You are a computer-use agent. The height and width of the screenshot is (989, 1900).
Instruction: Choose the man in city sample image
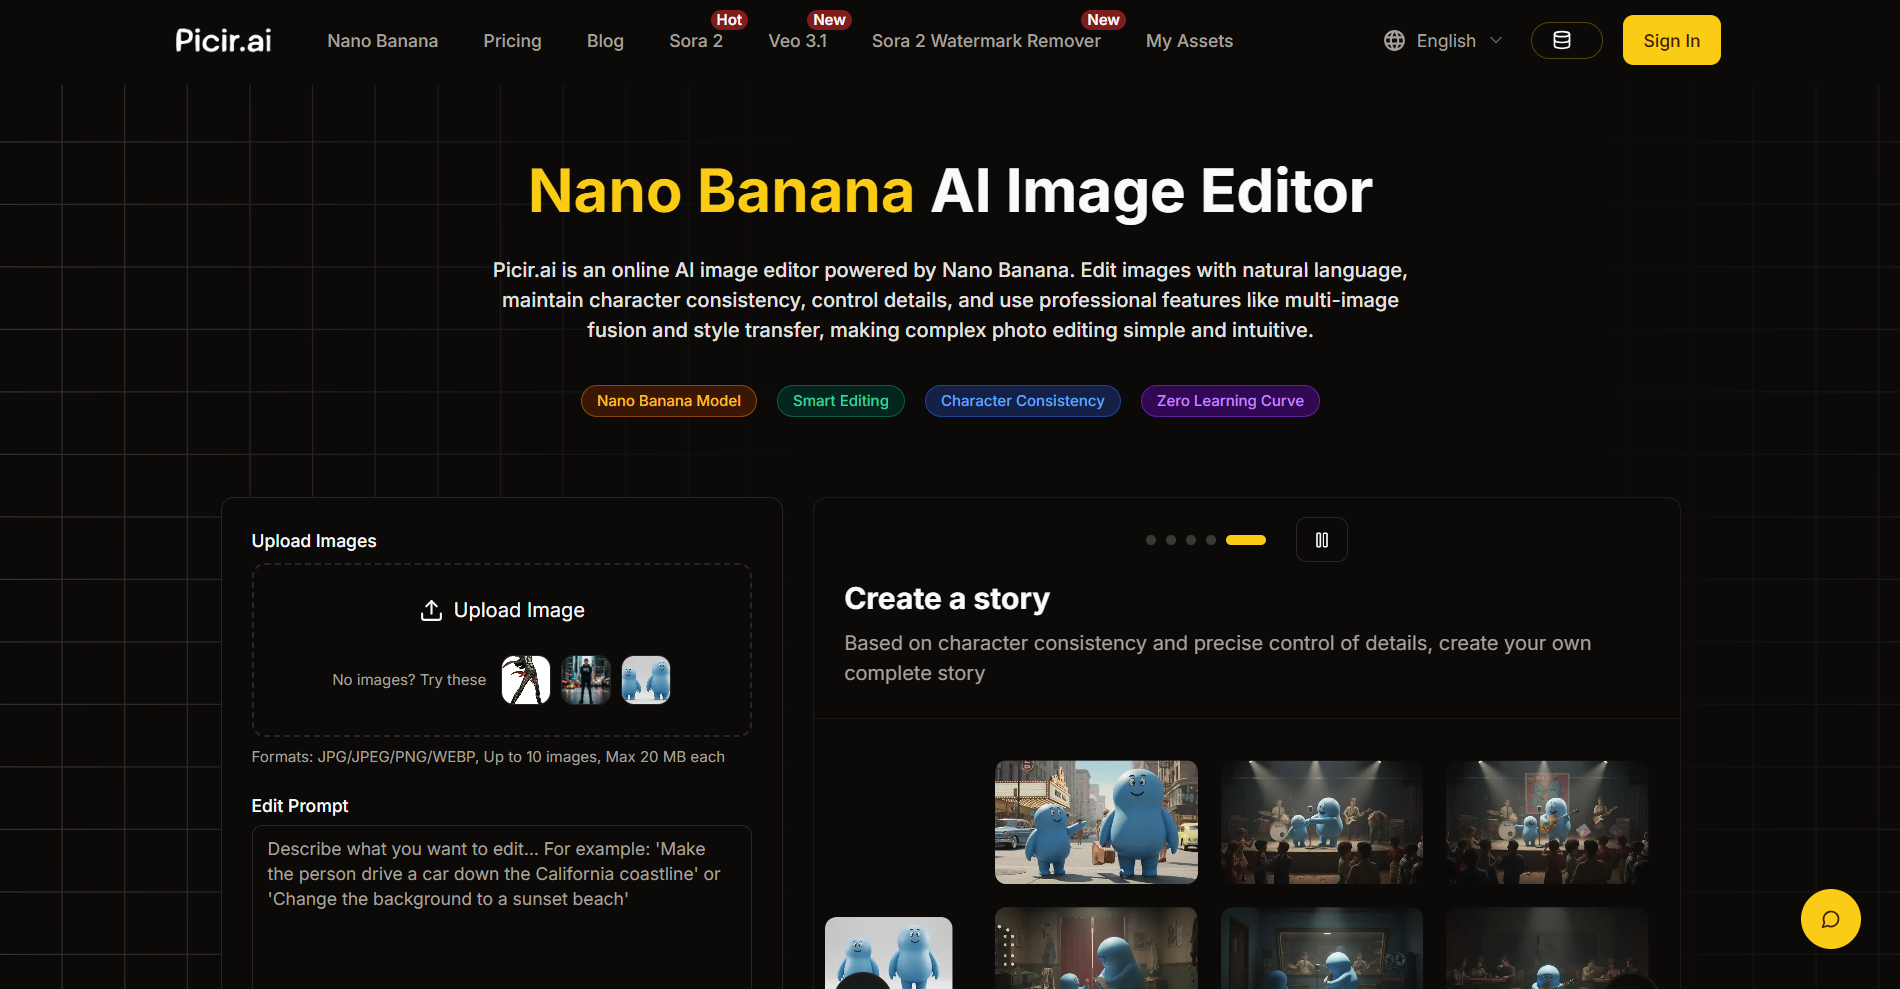click(586, 680)
